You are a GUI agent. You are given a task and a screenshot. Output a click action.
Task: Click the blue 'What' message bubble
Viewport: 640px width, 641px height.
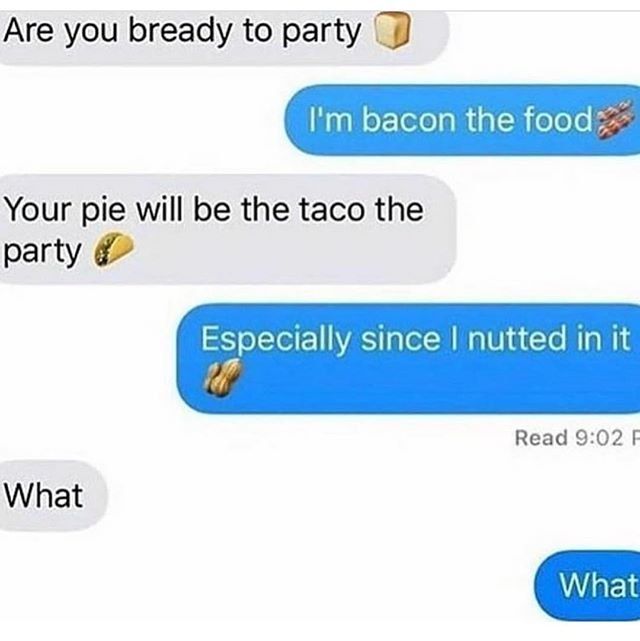point(587,585)
